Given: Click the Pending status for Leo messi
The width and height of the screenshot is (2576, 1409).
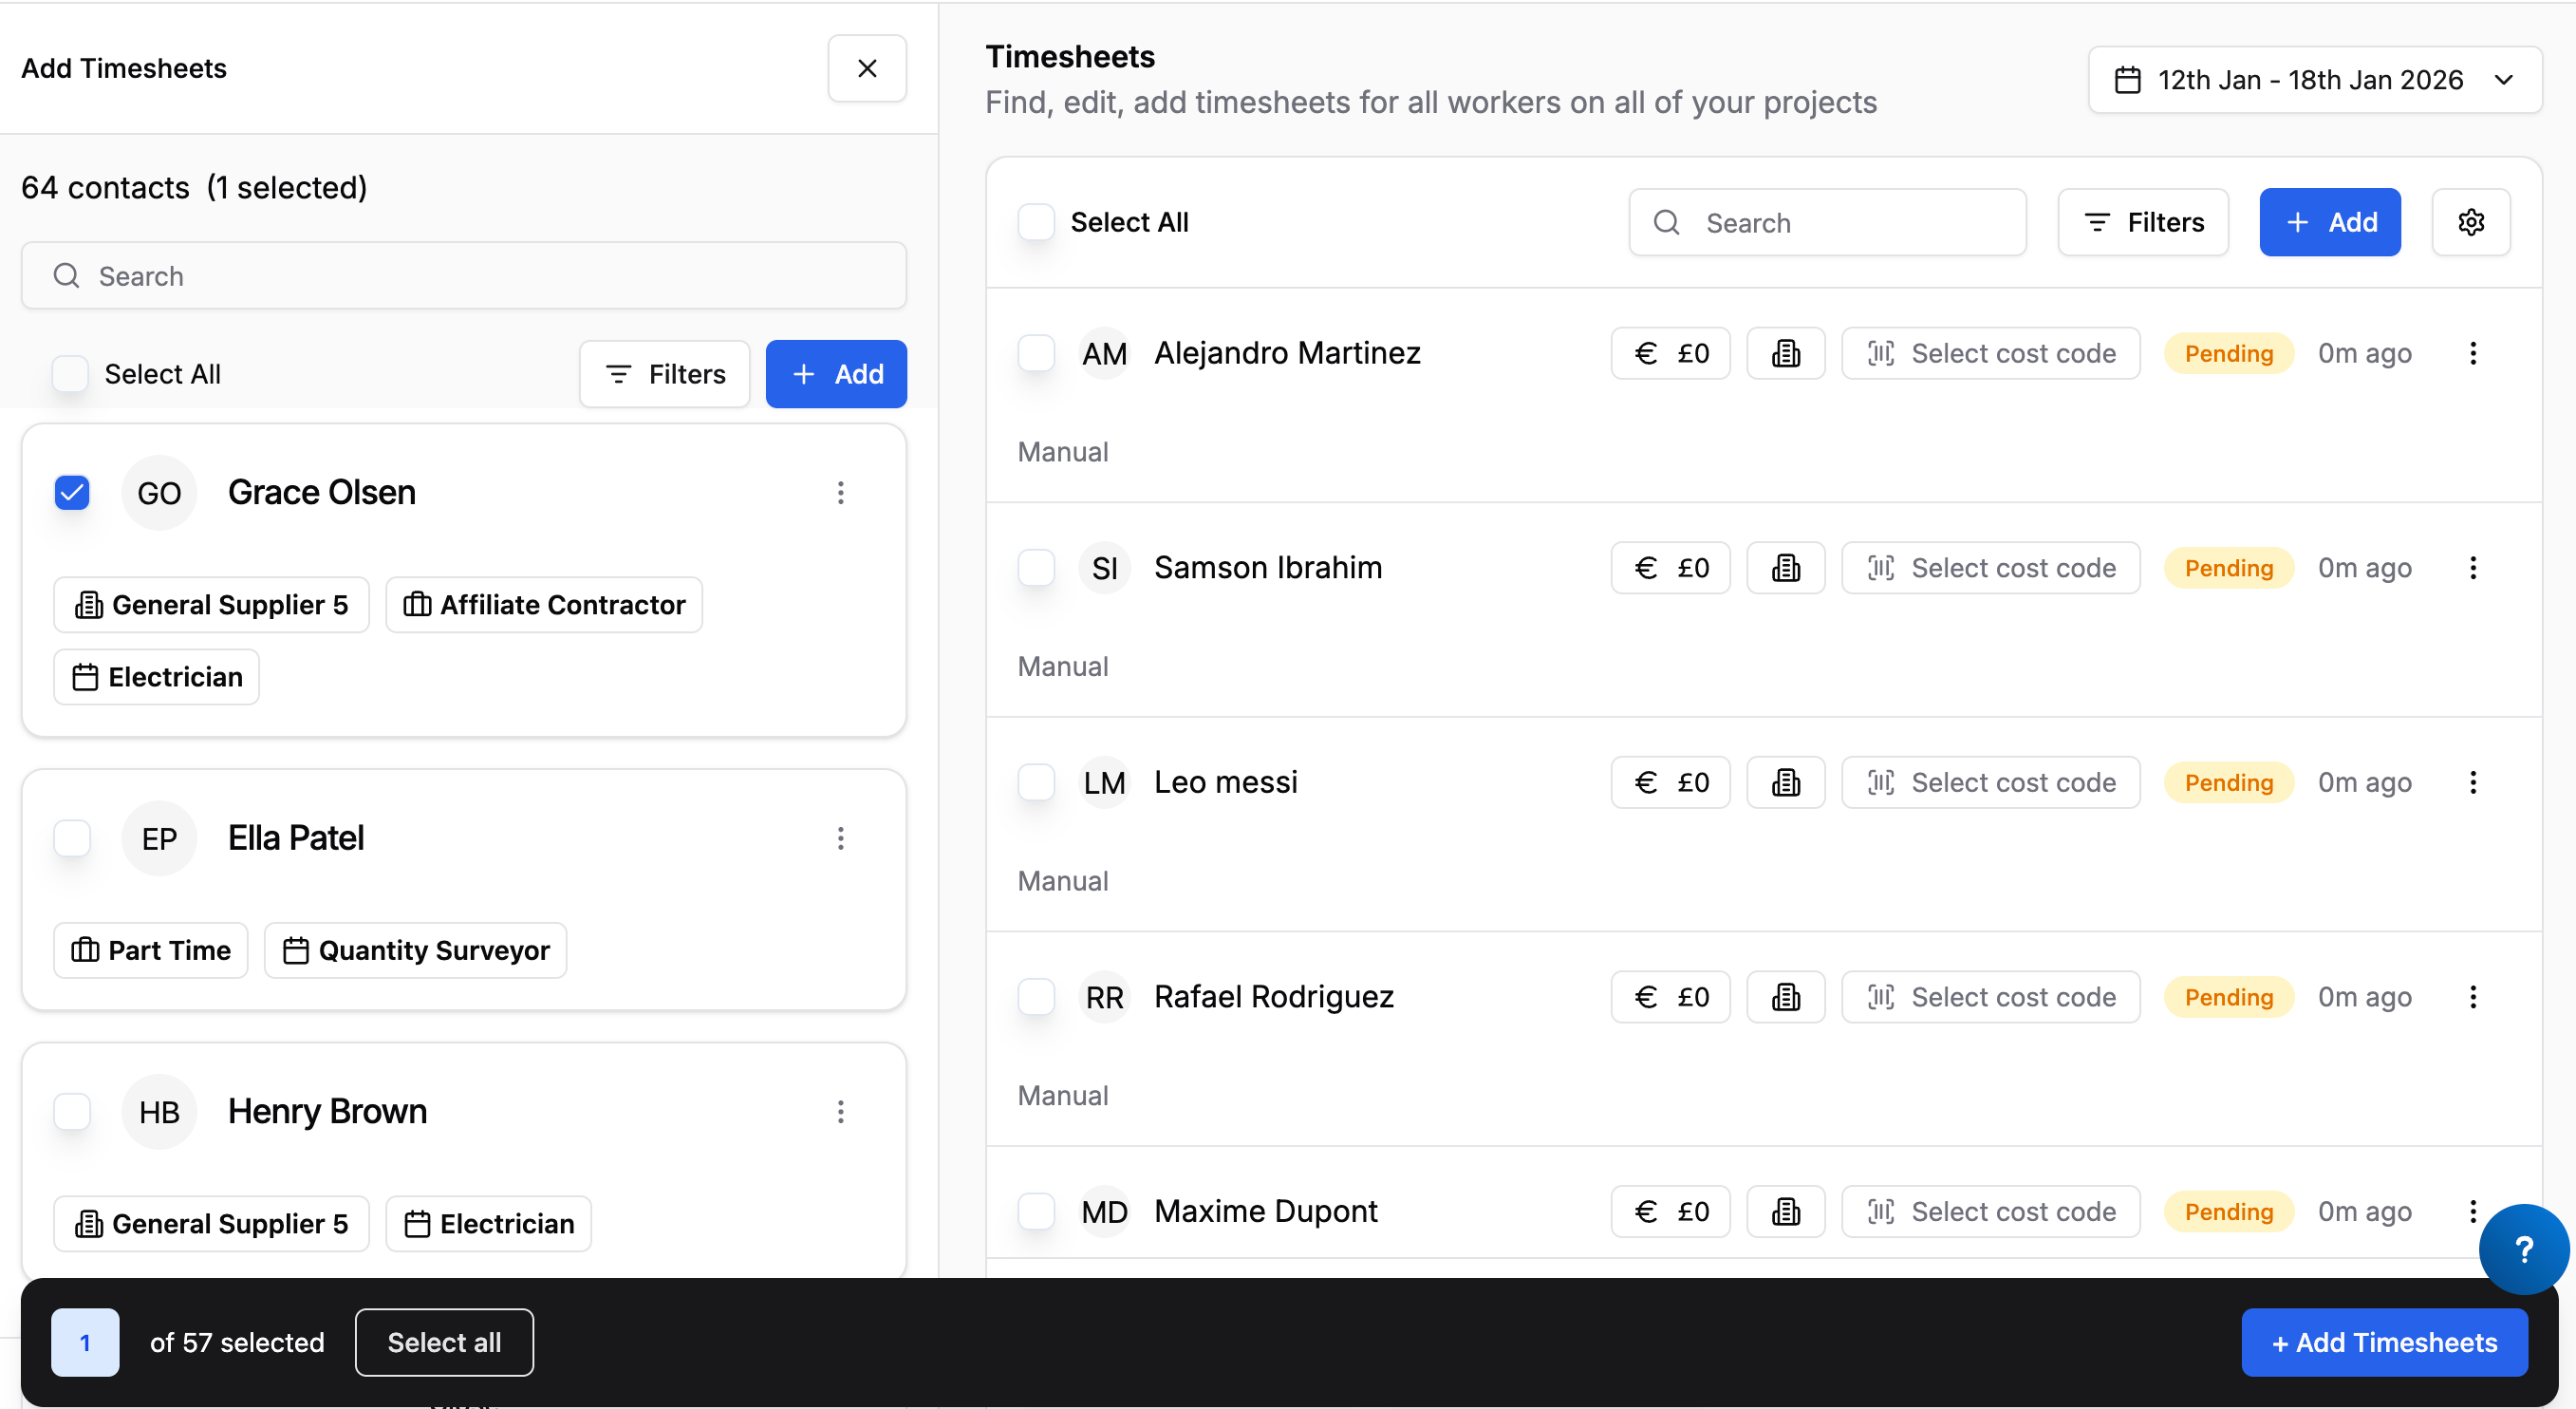Looking at the screenshot, I should point(2229,782).
